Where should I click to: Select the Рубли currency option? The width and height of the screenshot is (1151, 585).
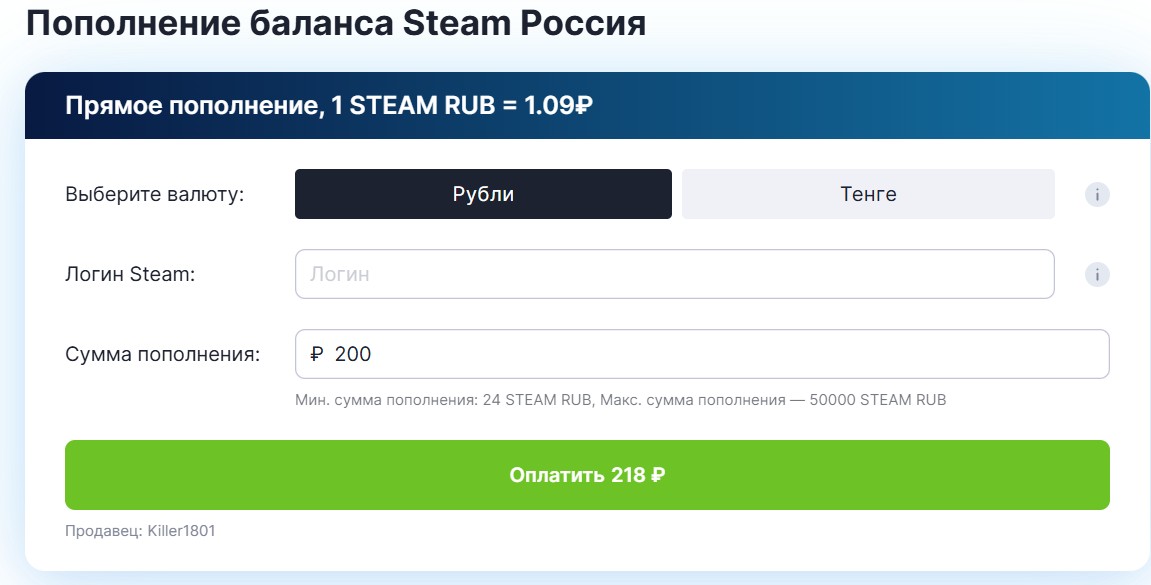coord(483,193)
